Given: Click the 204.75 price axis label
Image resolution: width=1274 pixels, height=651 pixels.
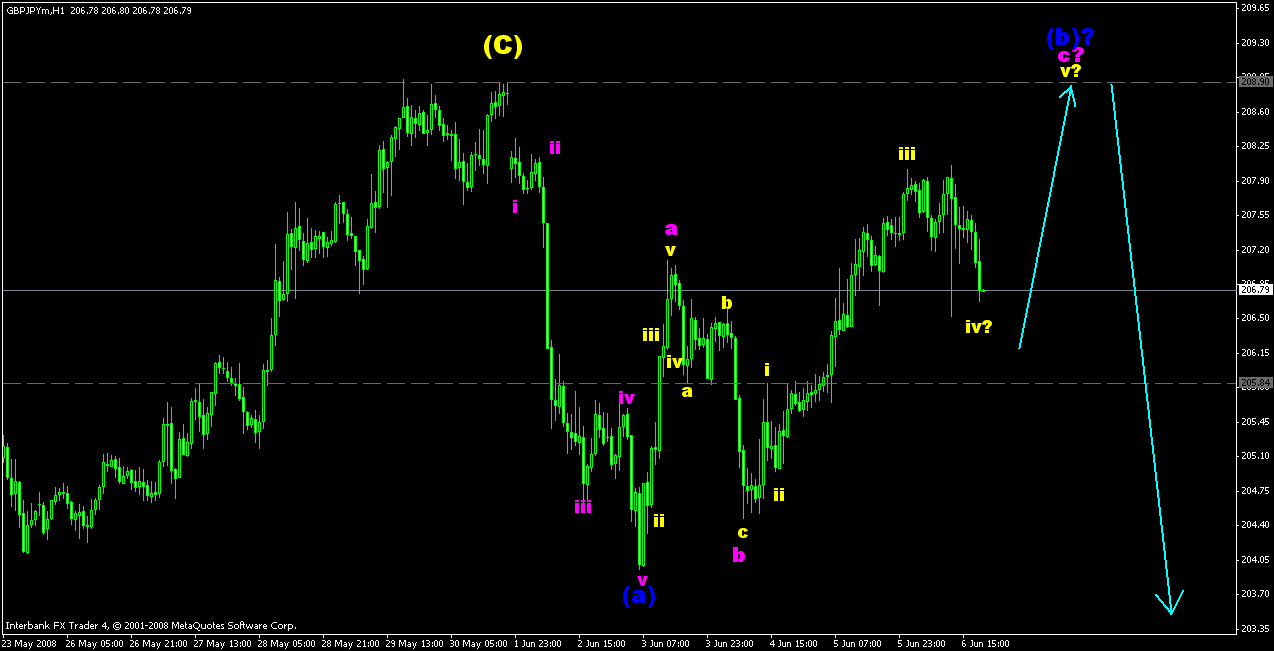Looking at the screenshot, I should coord(1254,490).
